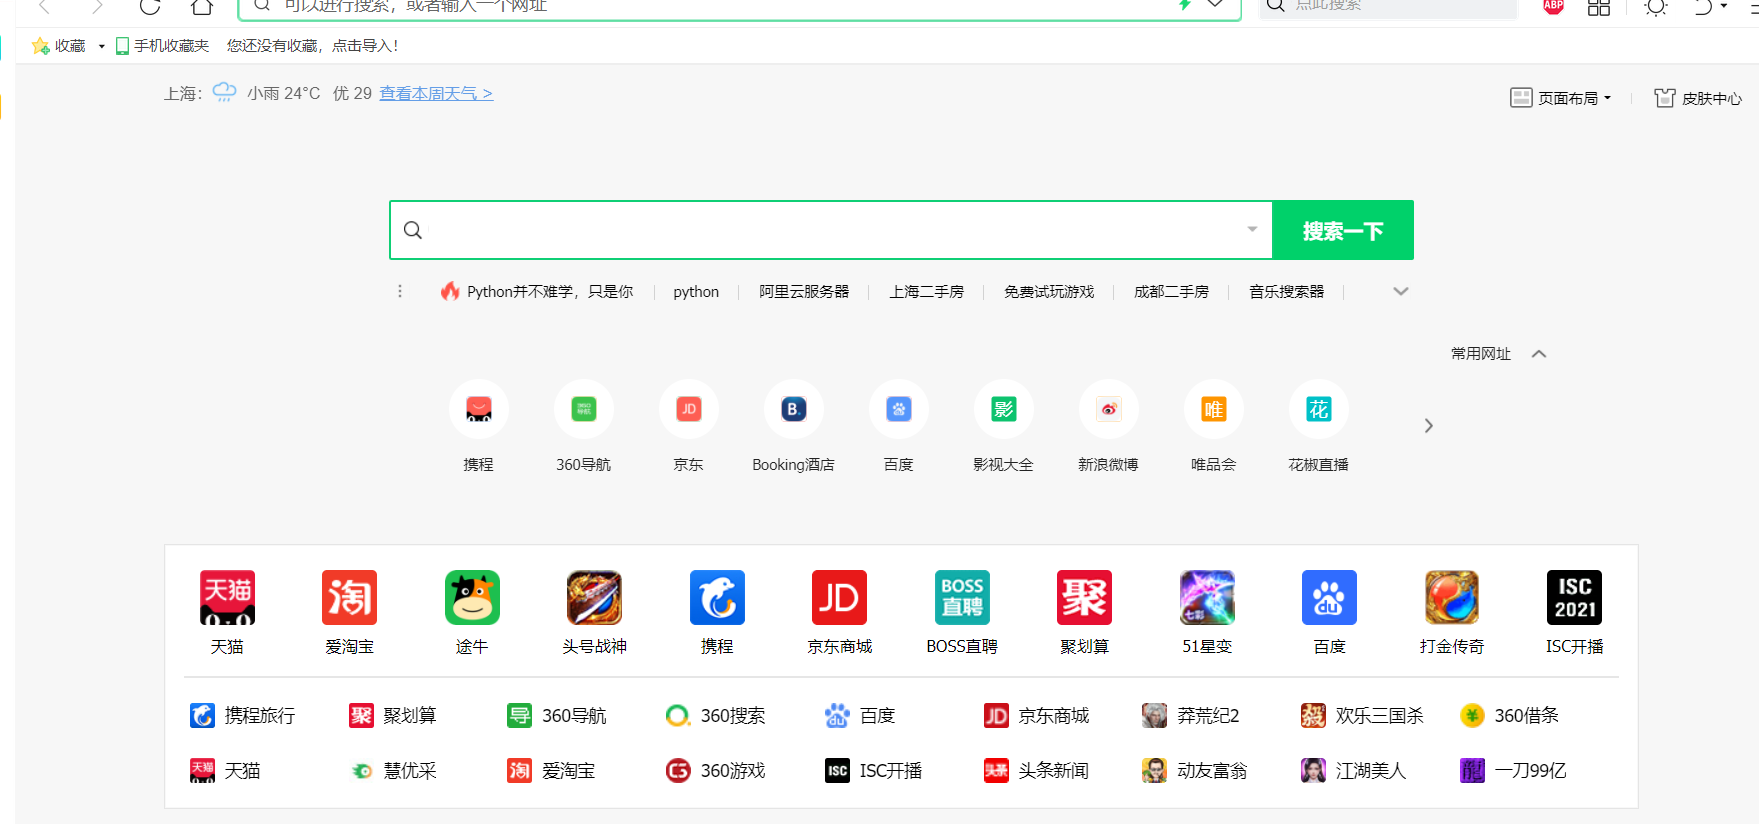Open the 天猫 large tile
This screenshot has height=824, width=1759.
(227, 598)
